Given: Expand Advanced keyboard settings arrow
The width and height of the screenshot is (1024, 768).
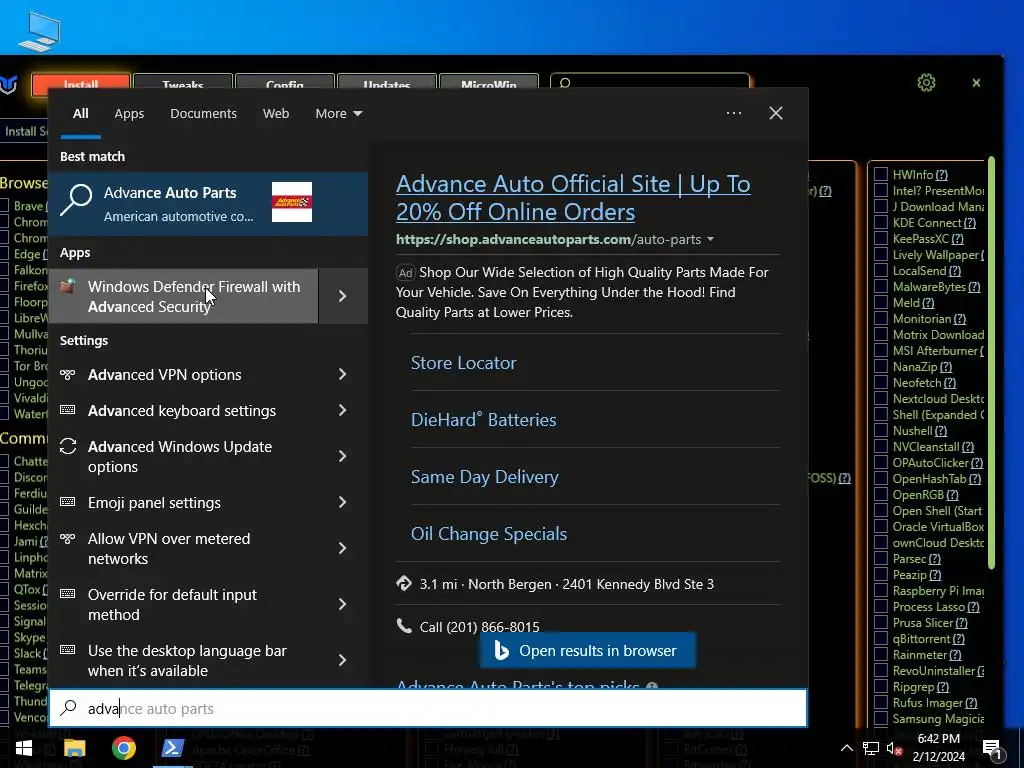Looking at the screenshot, I should point(343,410).
